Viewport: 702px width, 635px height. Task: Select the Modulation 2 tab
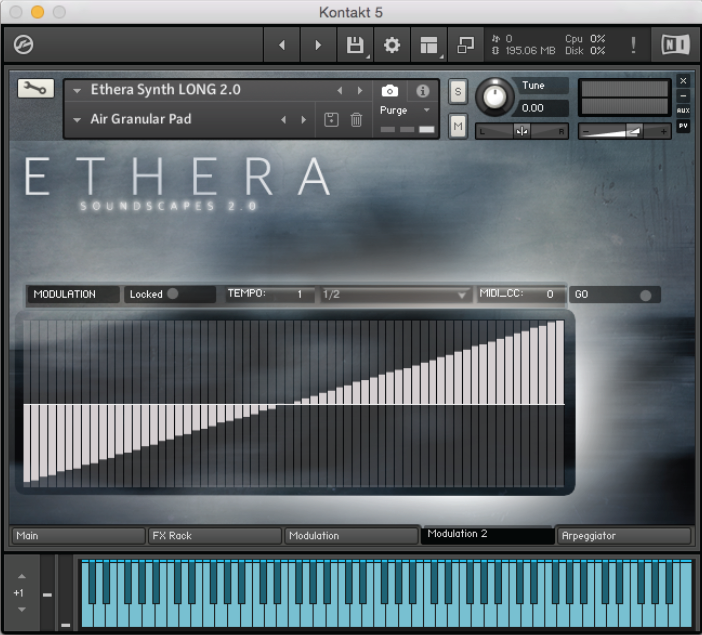[488, 534]
